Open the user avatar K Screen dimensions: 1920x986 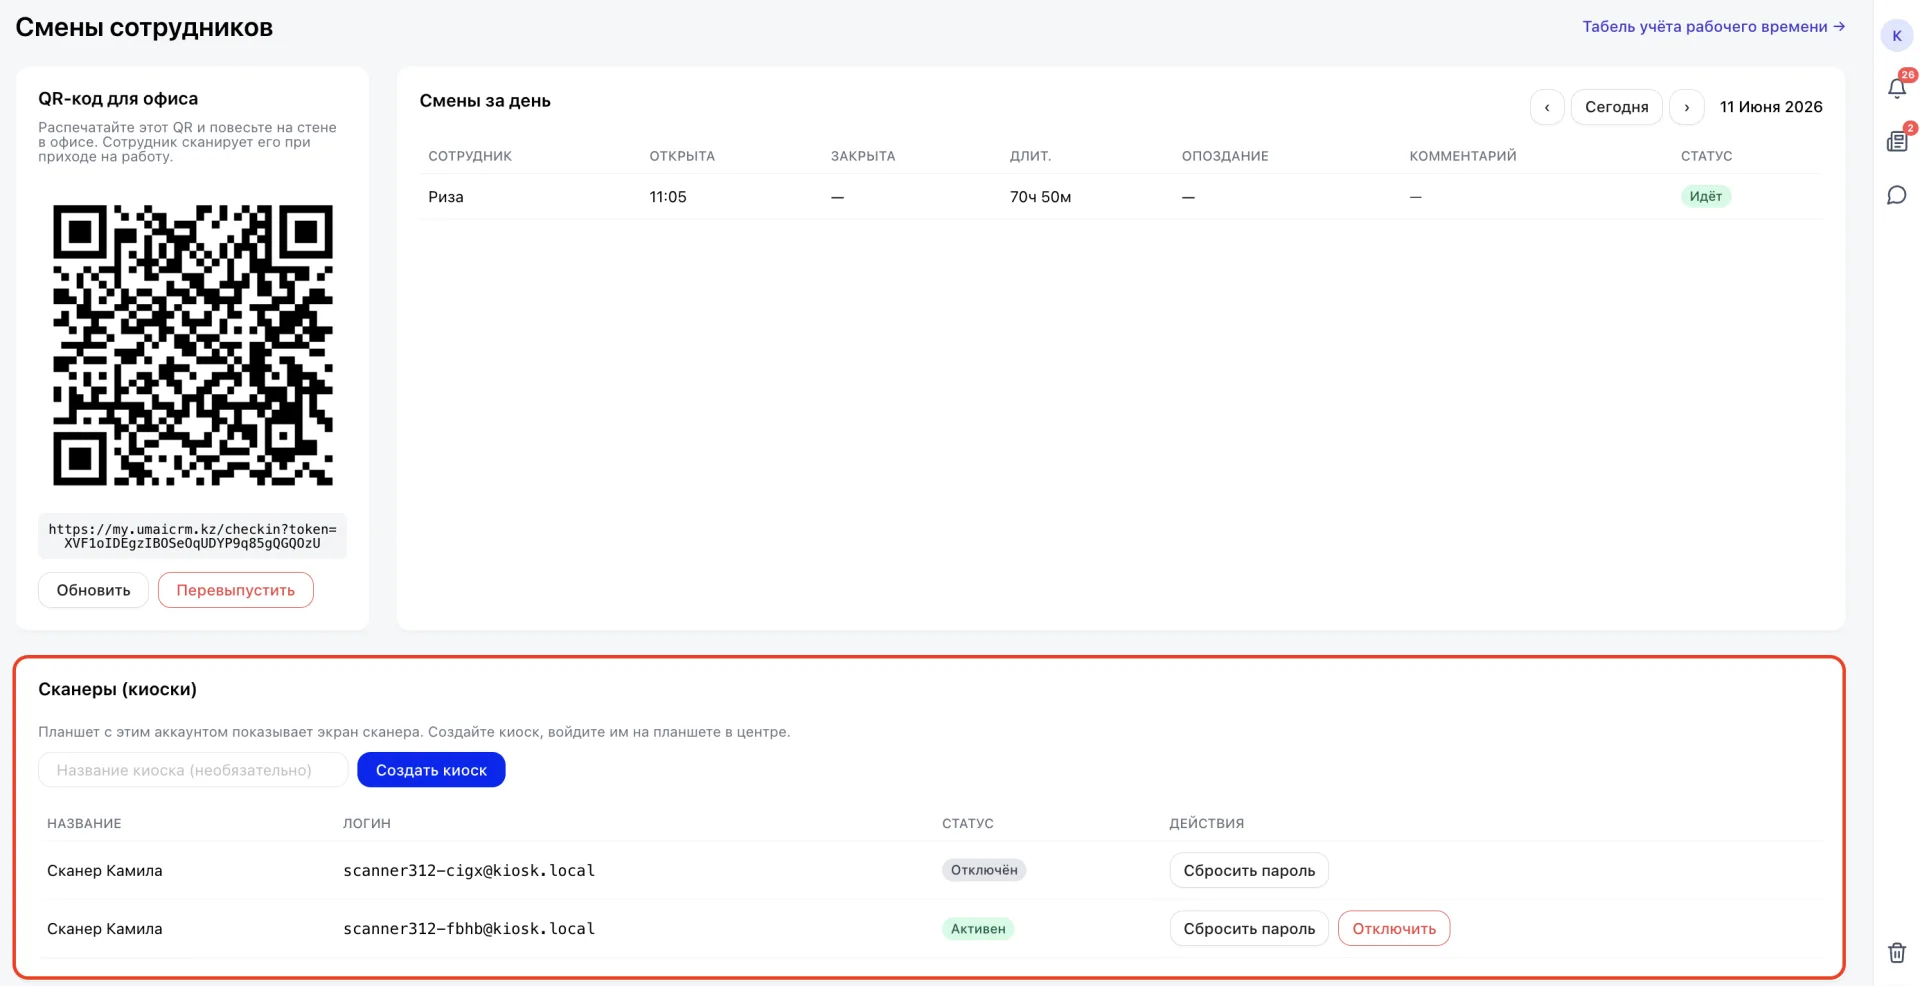click(x=1896, y=35)
